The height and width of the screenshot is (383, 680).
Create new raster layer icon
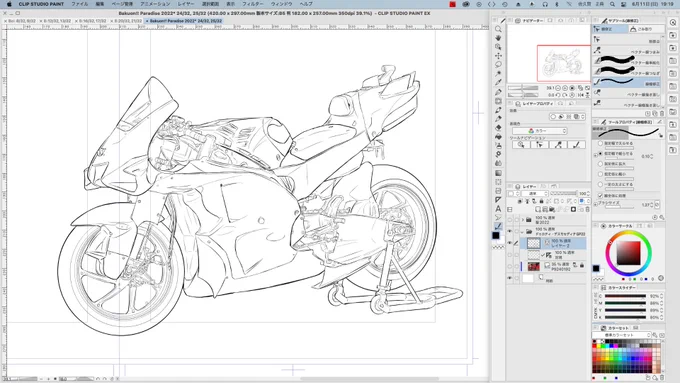tap(538, 210)
